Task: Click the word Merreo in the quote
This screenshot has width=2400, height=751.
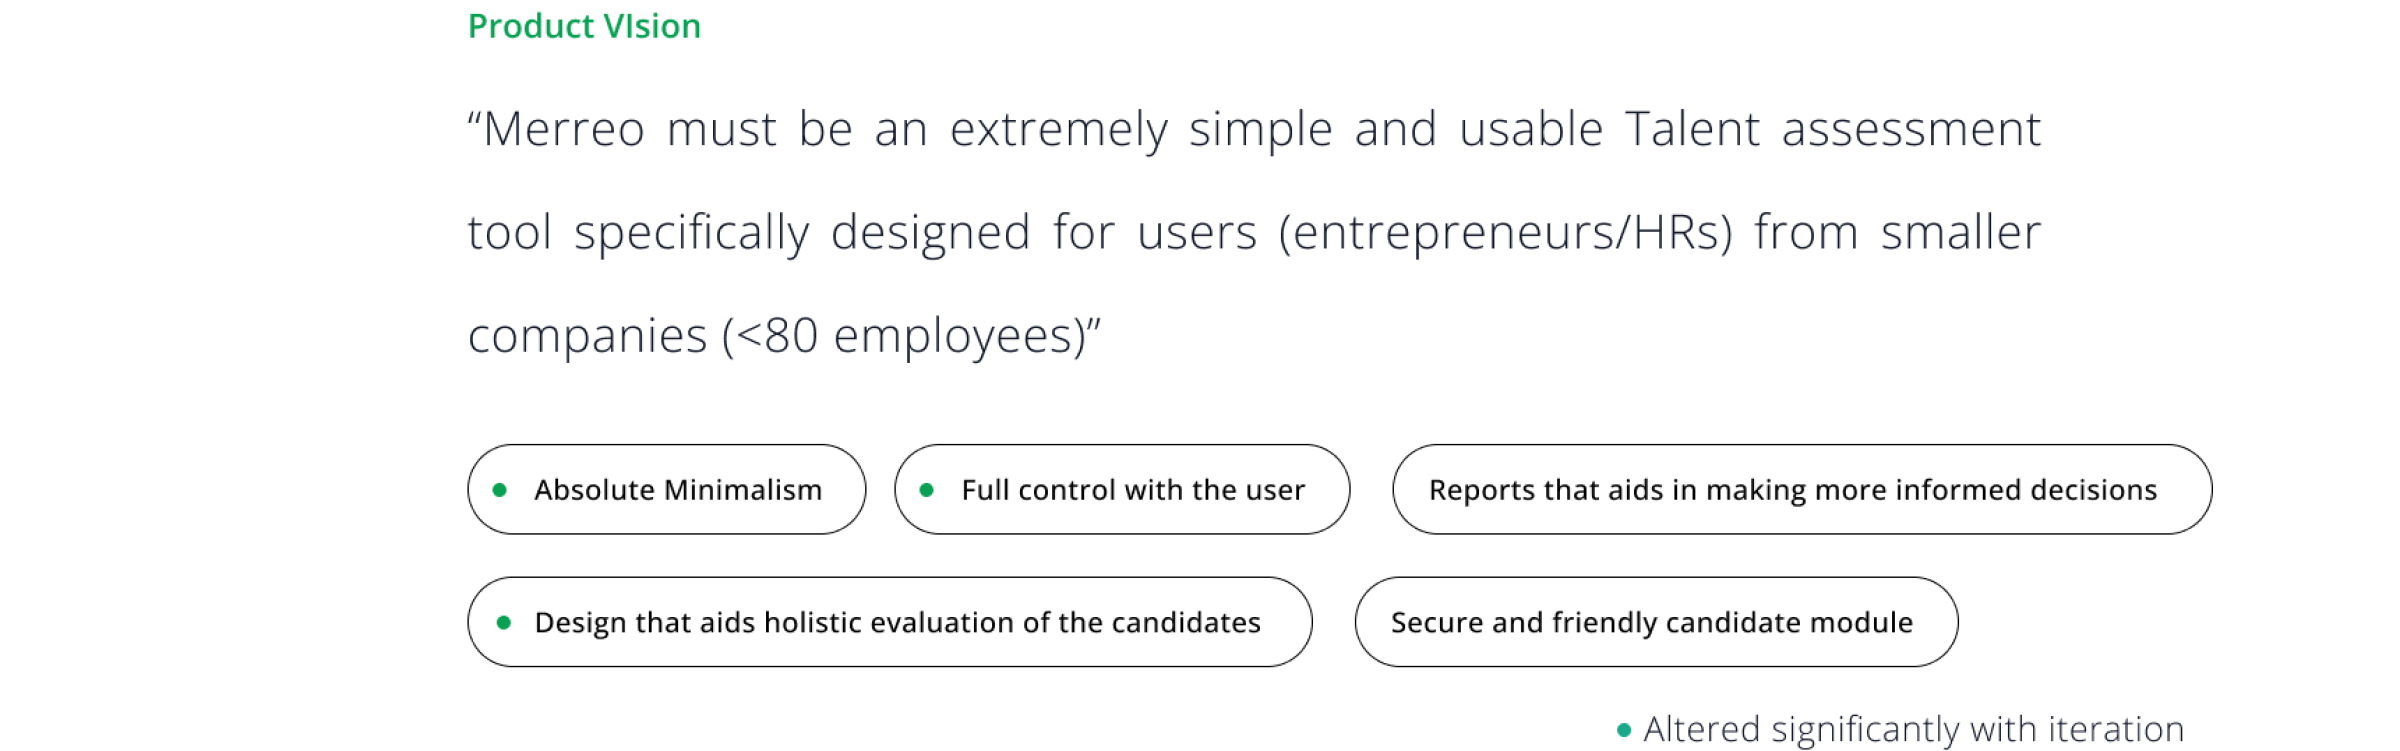Action: point(564,130)
